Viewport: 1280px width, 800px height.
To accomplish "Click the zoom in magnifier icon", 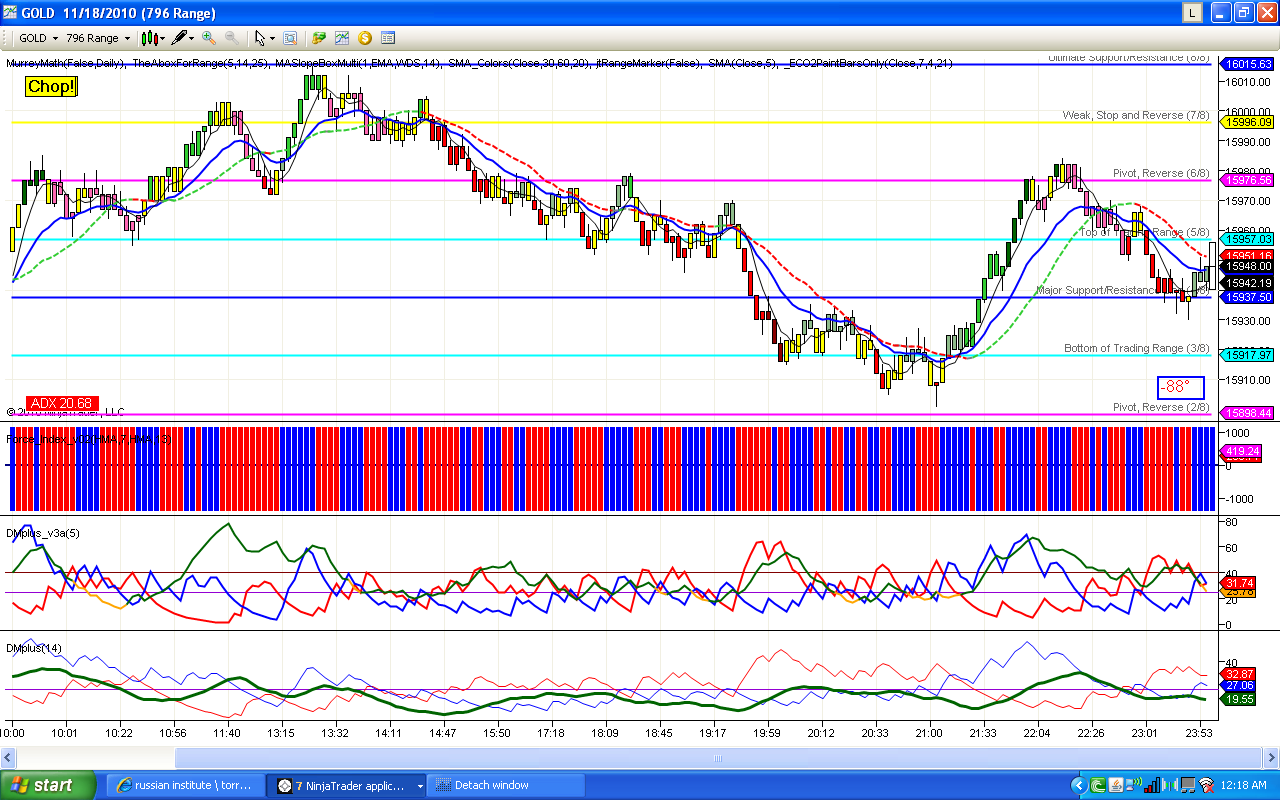I will [x=209, y=38].
